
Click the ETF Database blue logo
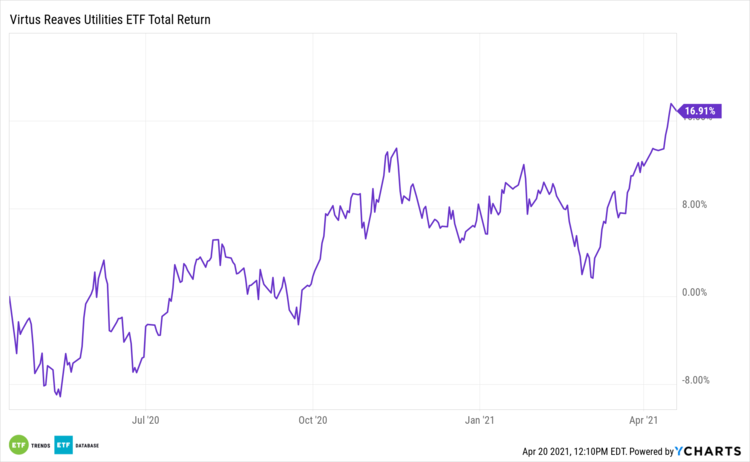coord(64,444)
